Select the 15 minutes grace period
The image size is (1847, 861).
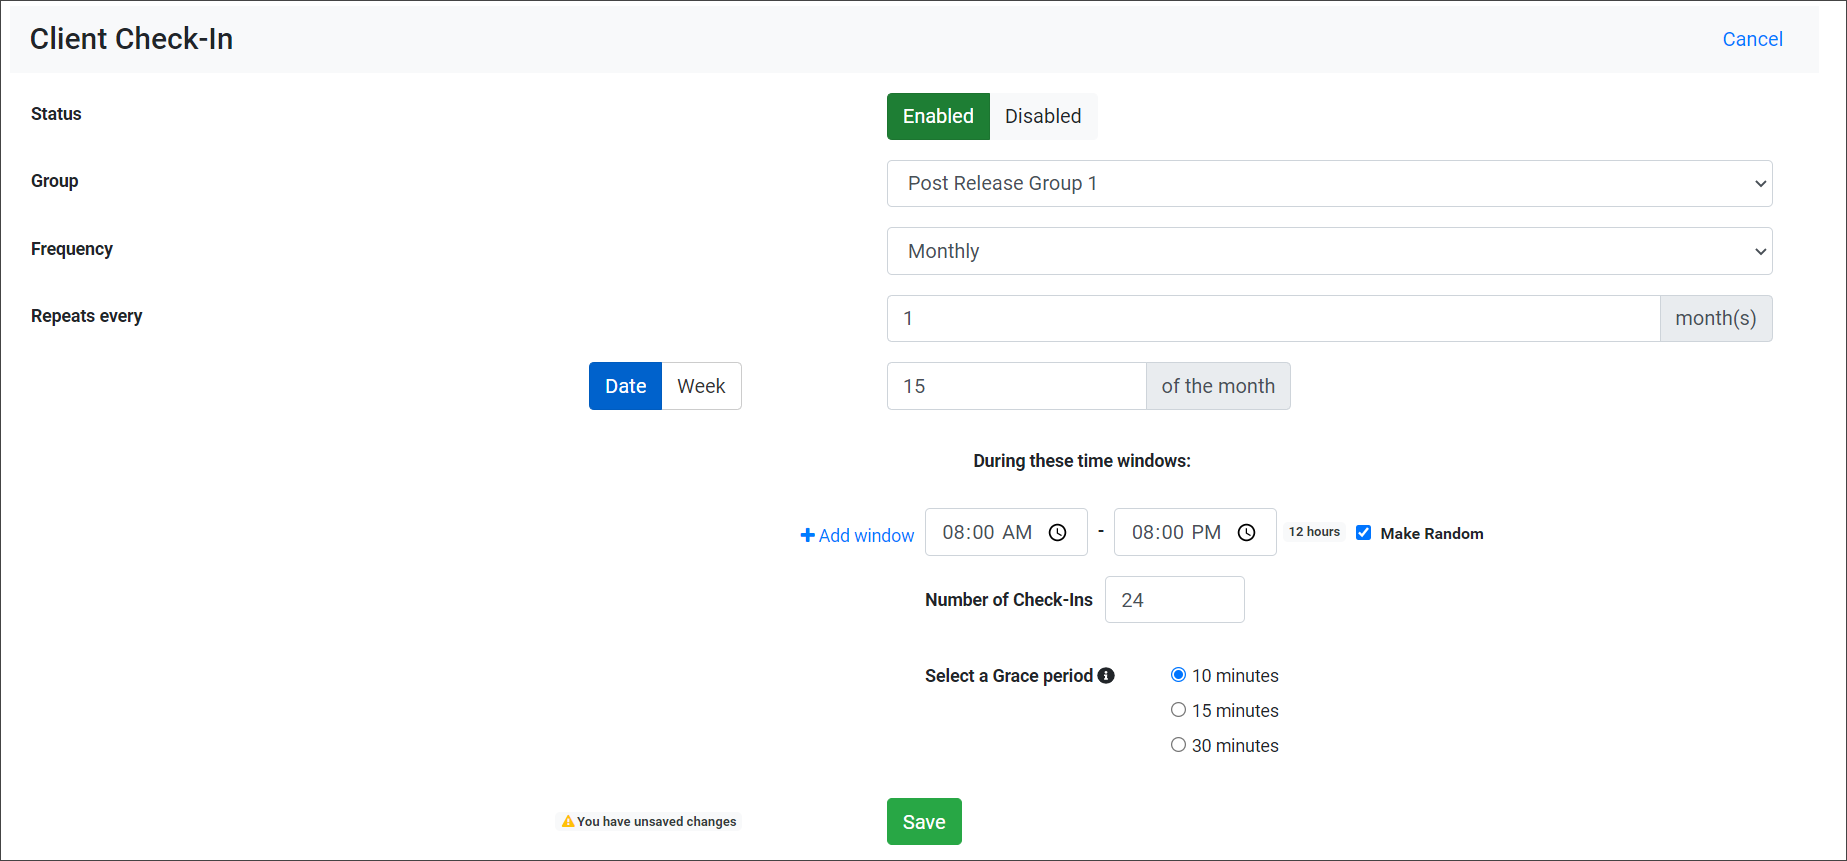coord(1178,710)
